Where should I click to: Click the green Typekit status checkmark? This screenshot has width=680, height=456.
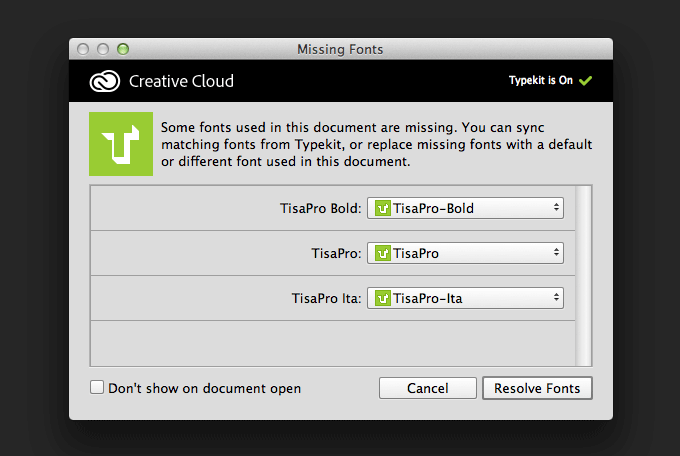pyautogui.click(x=586, y=81)
